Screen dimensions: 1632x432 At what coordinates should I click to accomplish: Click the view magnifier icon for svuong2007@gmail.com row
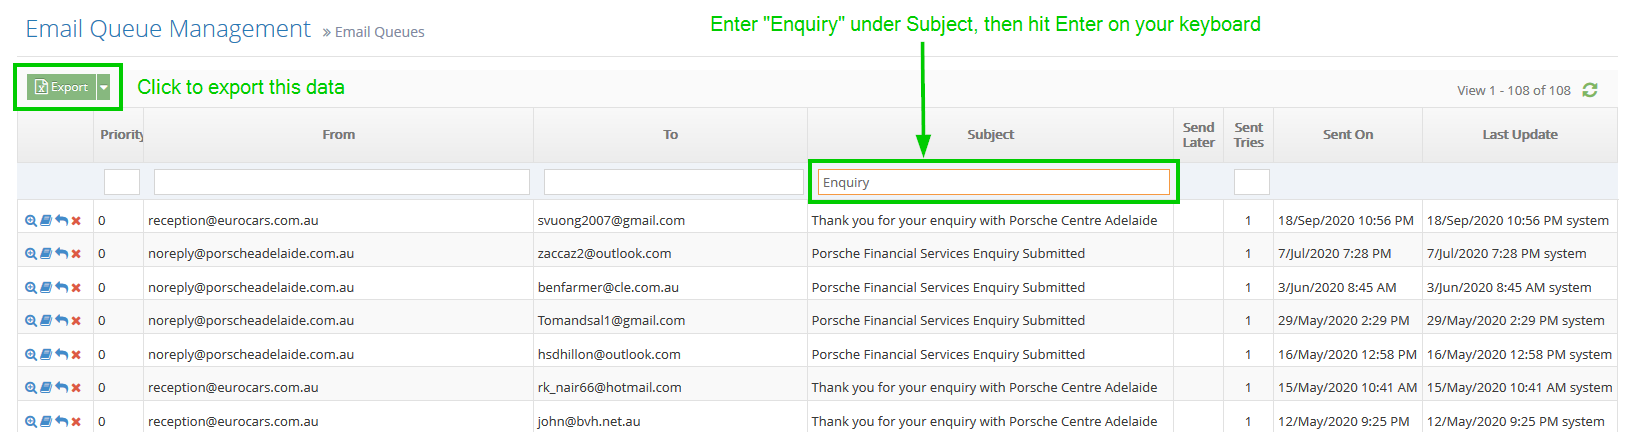[x=31, y=221]
